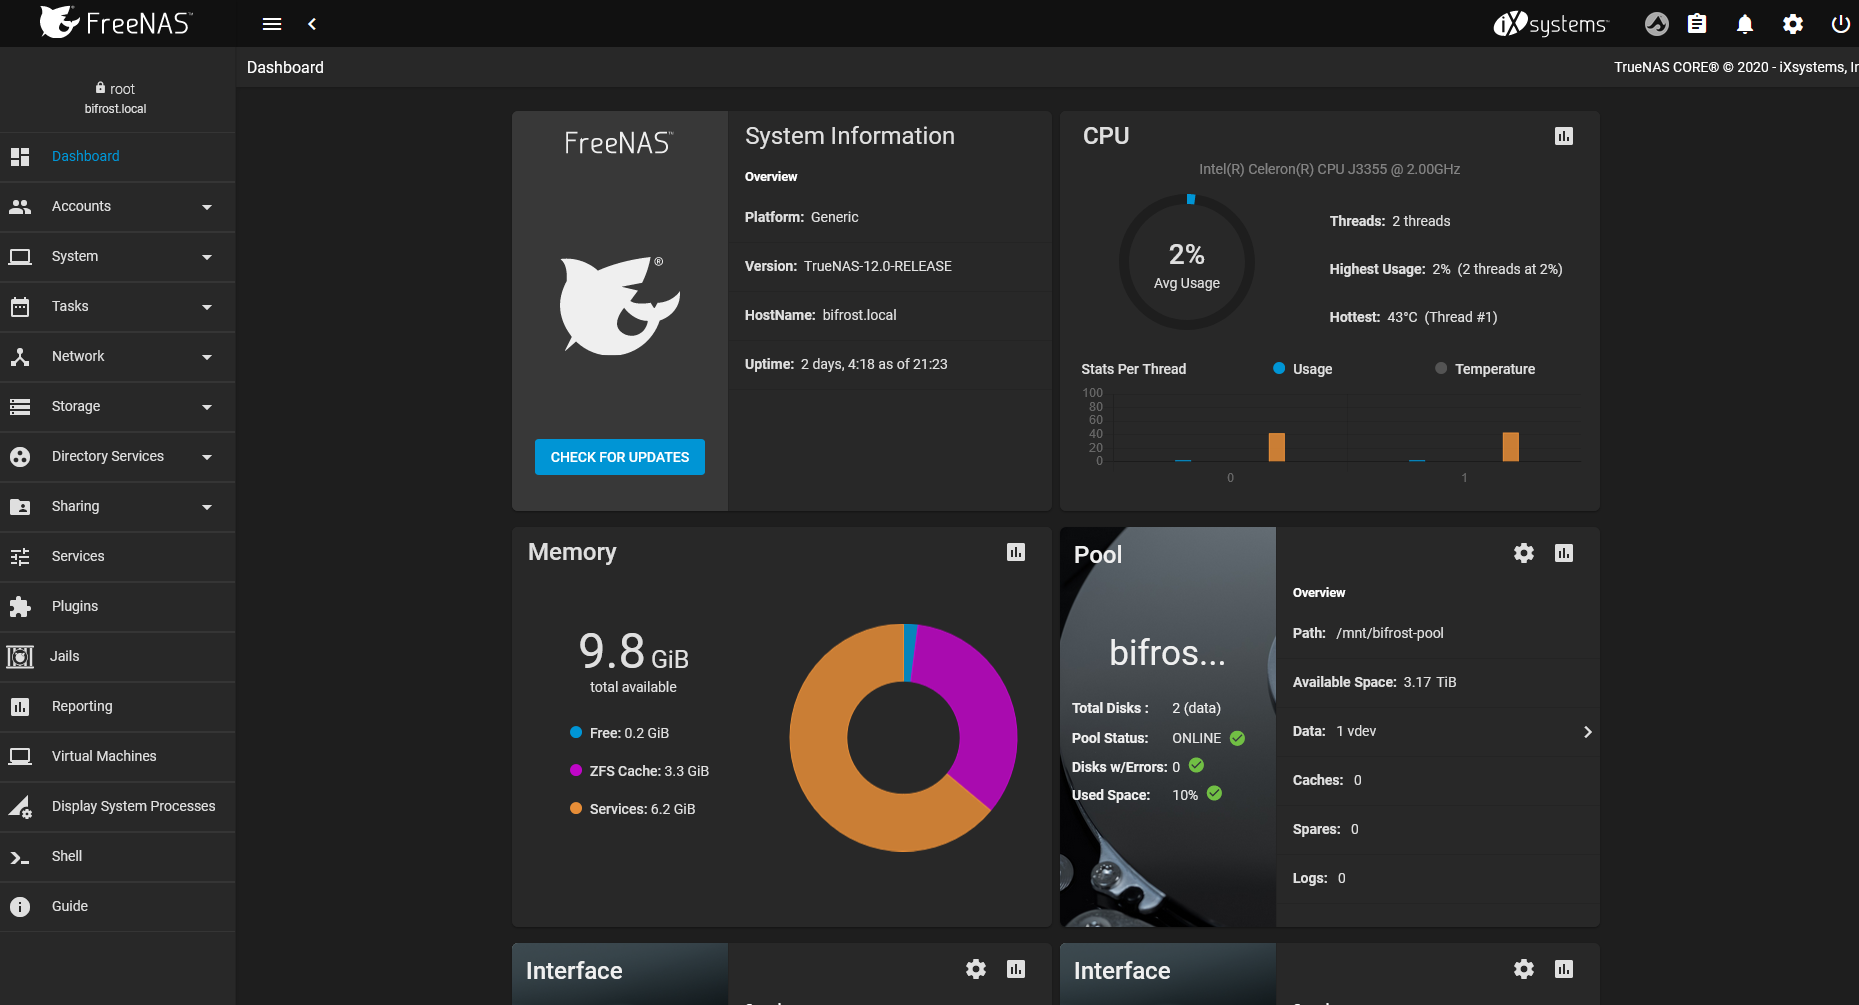Click the Accounts people icon
The width and height of the screenshot is (1859, 1005).
20,207
